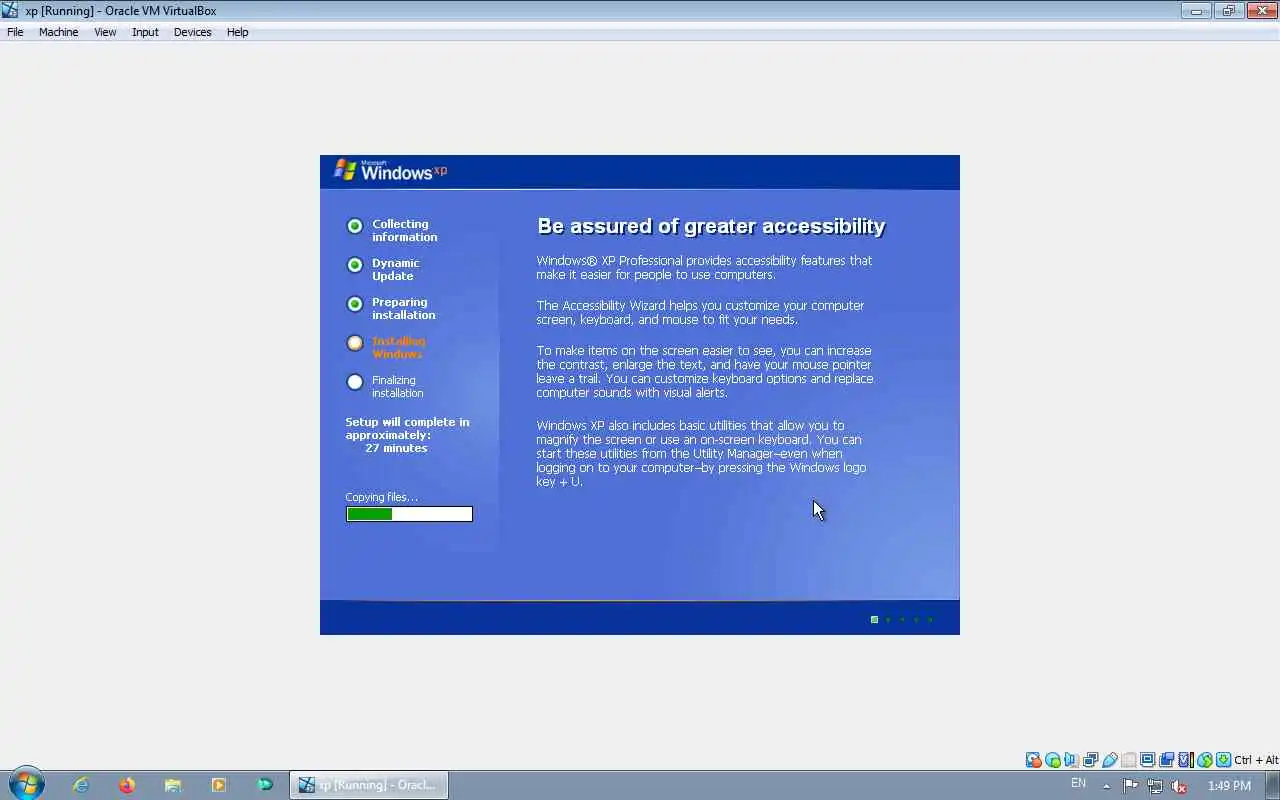Screen dimensions: 1280x800
Task: Click the Copying files progress bar
Action: (409, 514)
